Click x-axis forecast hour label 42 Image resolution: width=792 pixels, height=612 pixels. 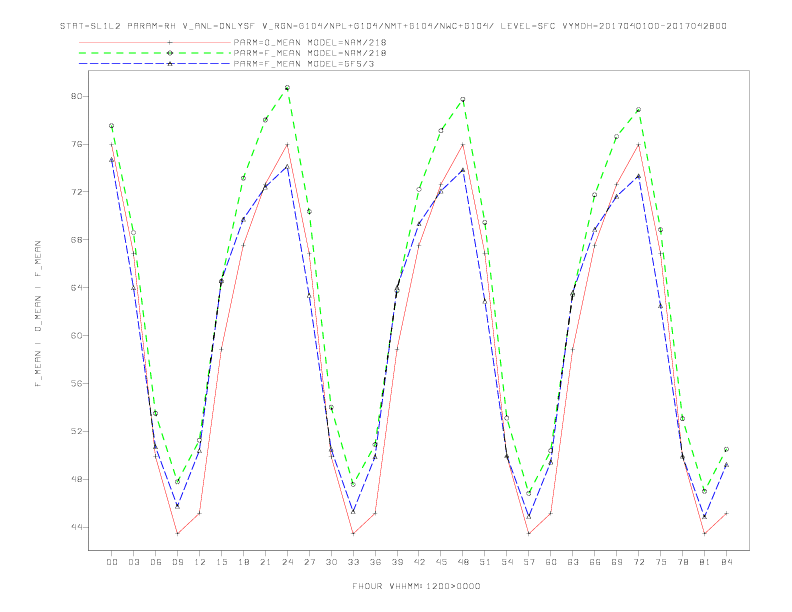point(419,562)
